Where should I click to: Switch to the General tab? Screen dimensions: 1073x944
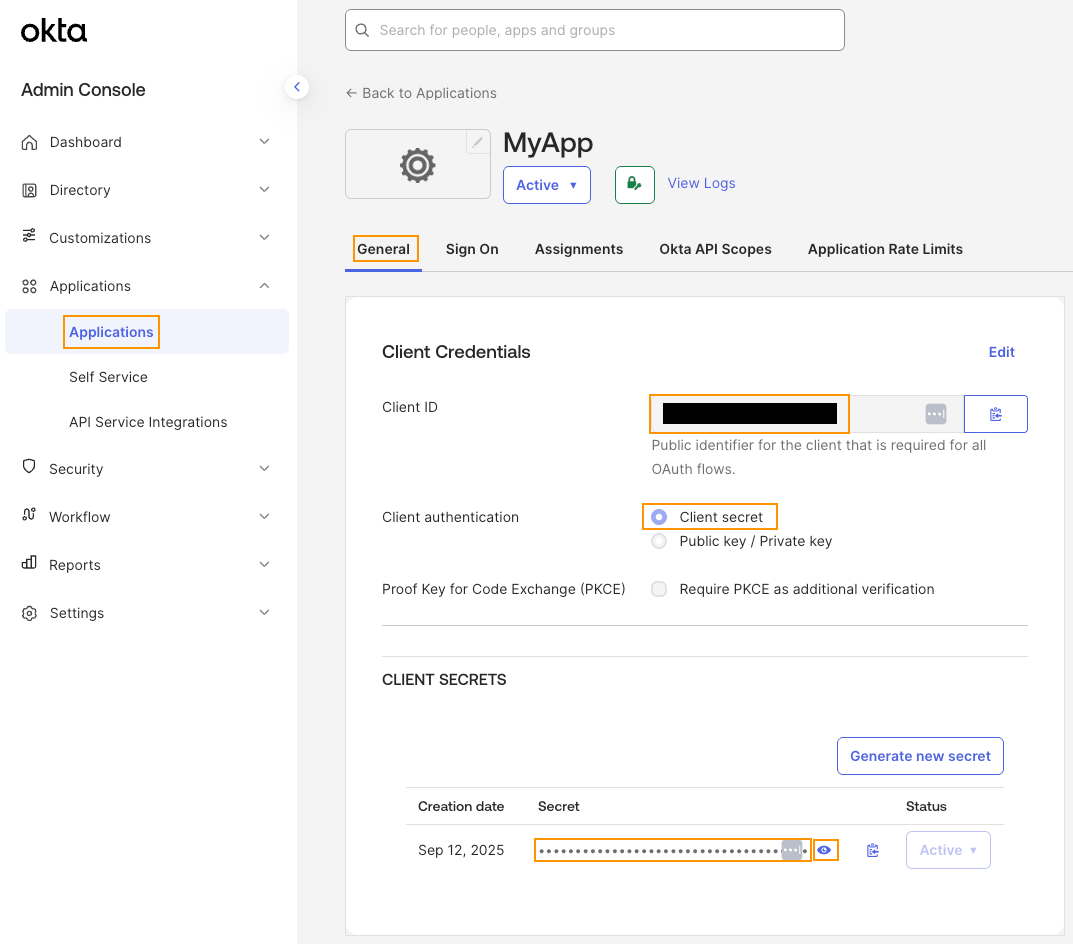(383, 249)
